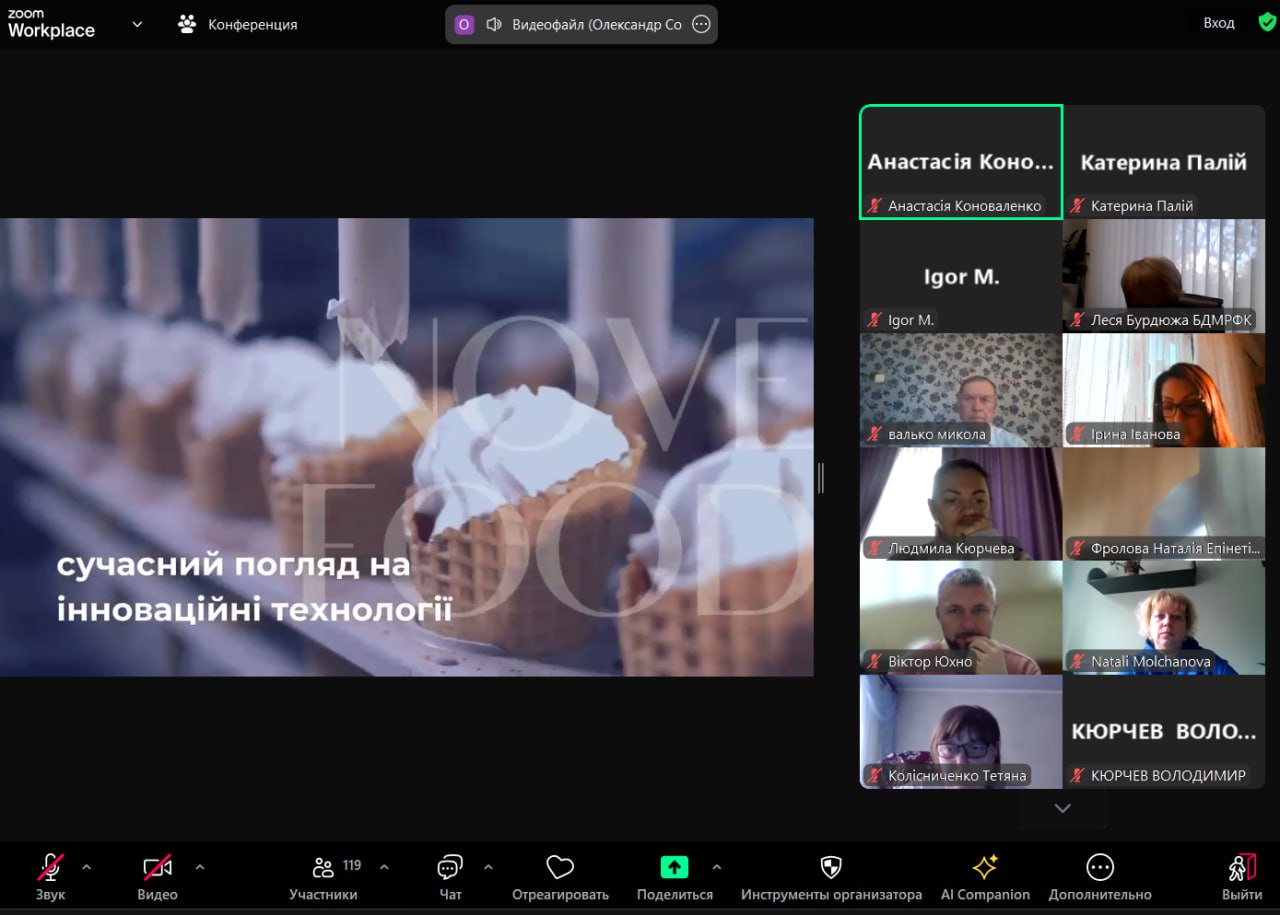Select Igor M. participant tile
The image size is (1280, 915).
pos(961,276)
